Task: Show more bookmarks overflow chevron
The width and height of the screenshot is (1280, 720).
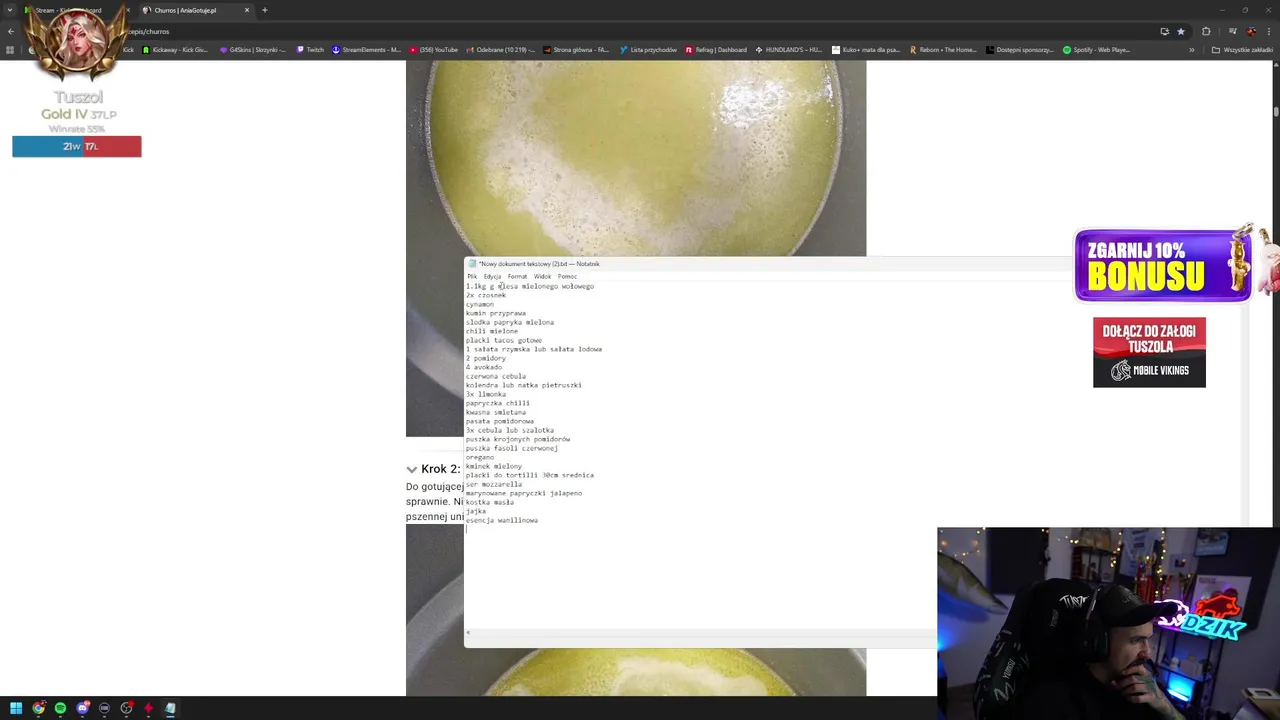Action: point(1191,50)
